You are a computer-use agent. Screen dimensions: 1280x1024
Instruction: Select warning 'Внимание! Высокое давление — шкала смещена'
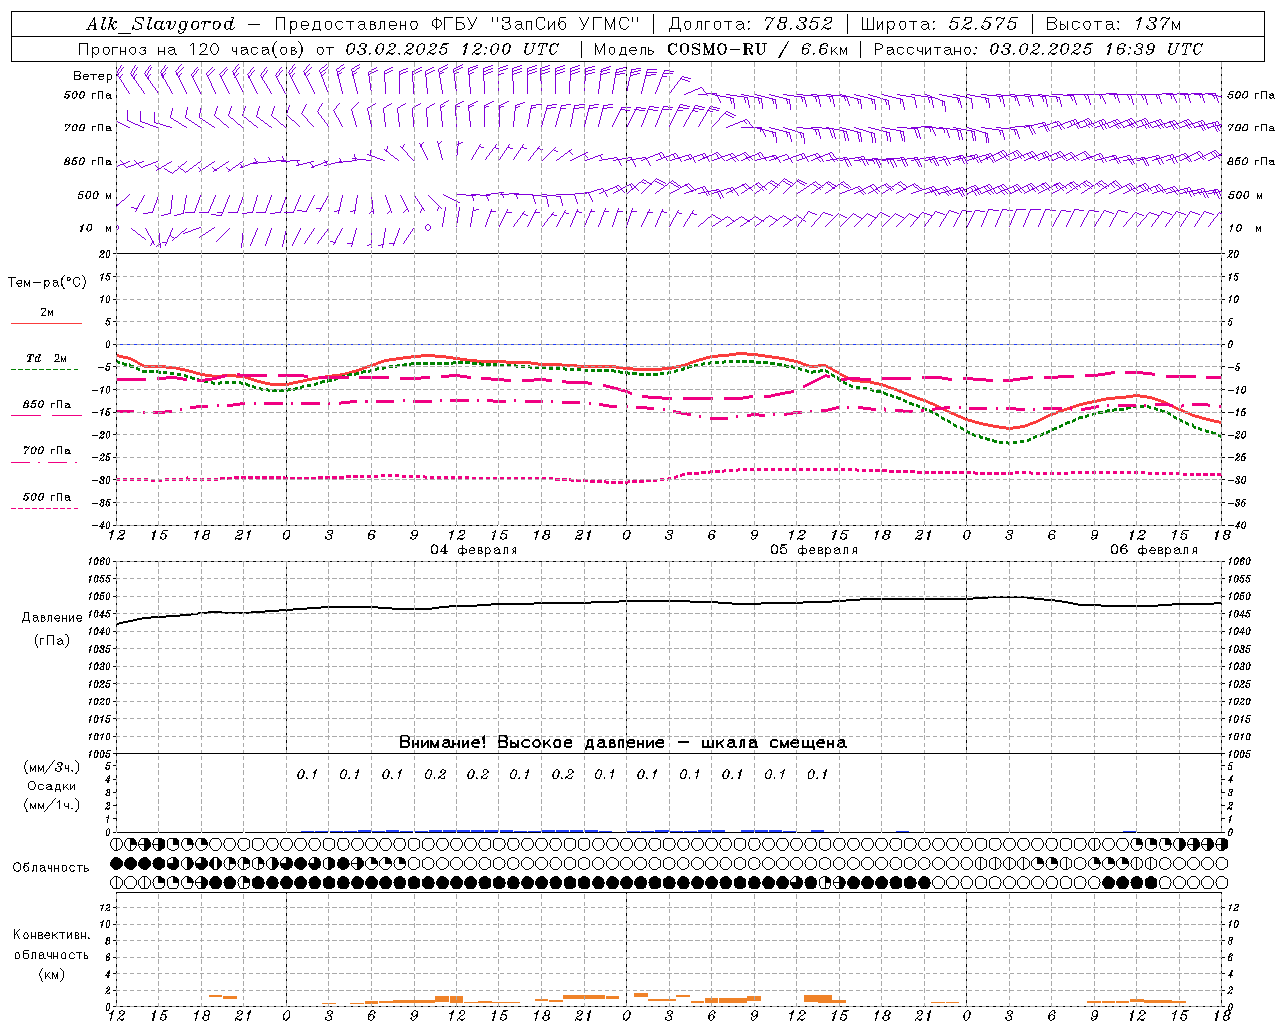tap(622, 743)
